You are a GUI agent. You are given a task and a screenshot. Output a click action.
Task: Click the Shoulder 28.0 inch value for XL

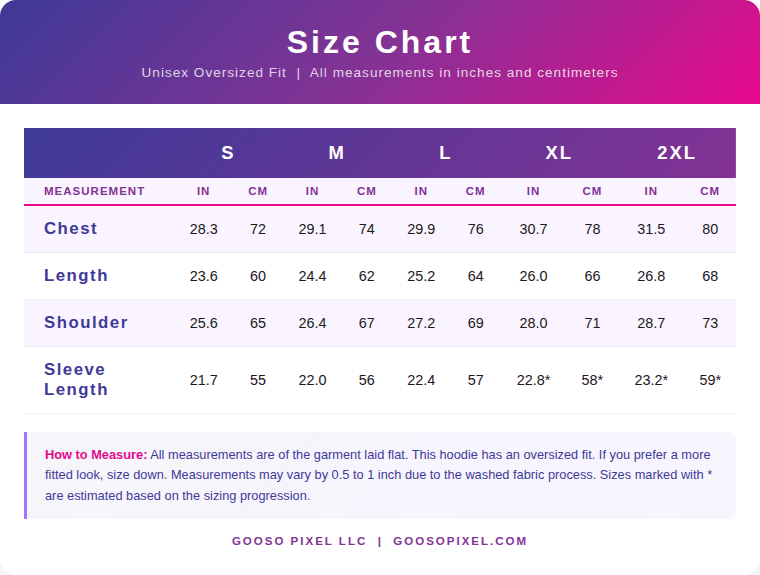[x=533, y=323]
